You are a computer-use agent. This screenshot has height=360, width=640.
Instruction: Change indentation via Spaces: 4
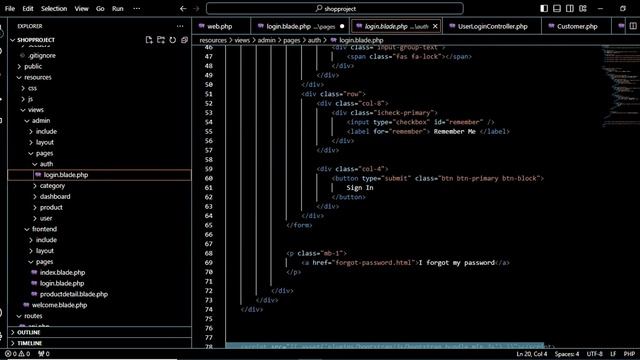pos(567,354)
